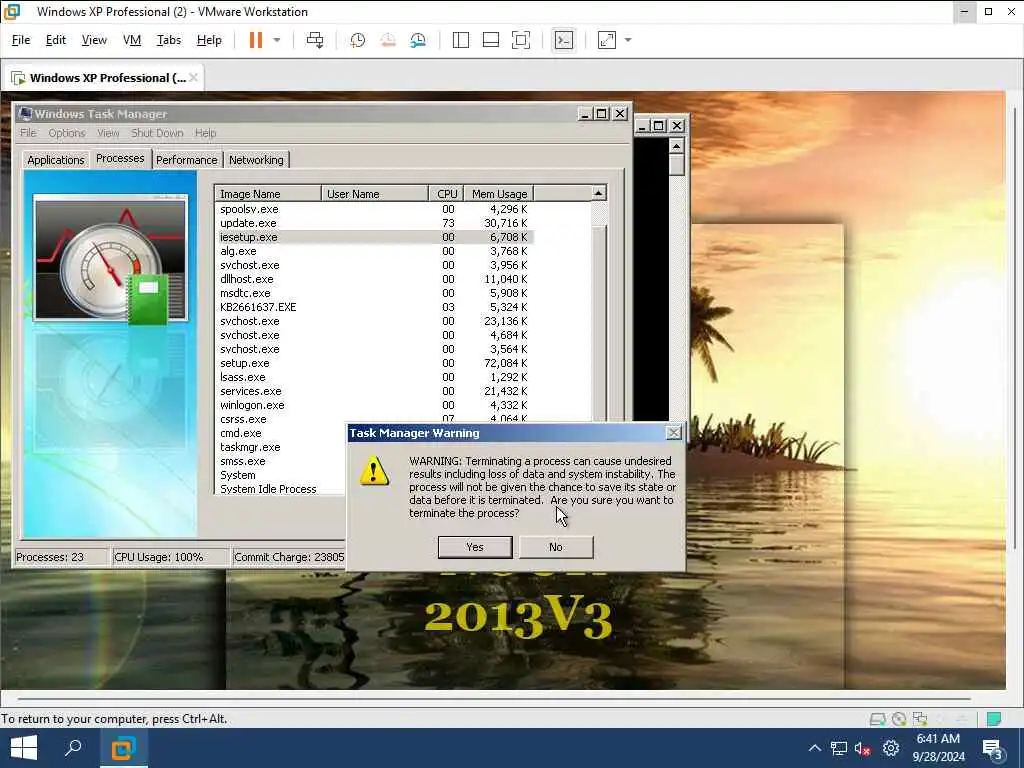This screenshot has height=768, width=1024.
Task: Click the Send Ctrl+Alt+Del toolbar icon
Action: point(315,40)
